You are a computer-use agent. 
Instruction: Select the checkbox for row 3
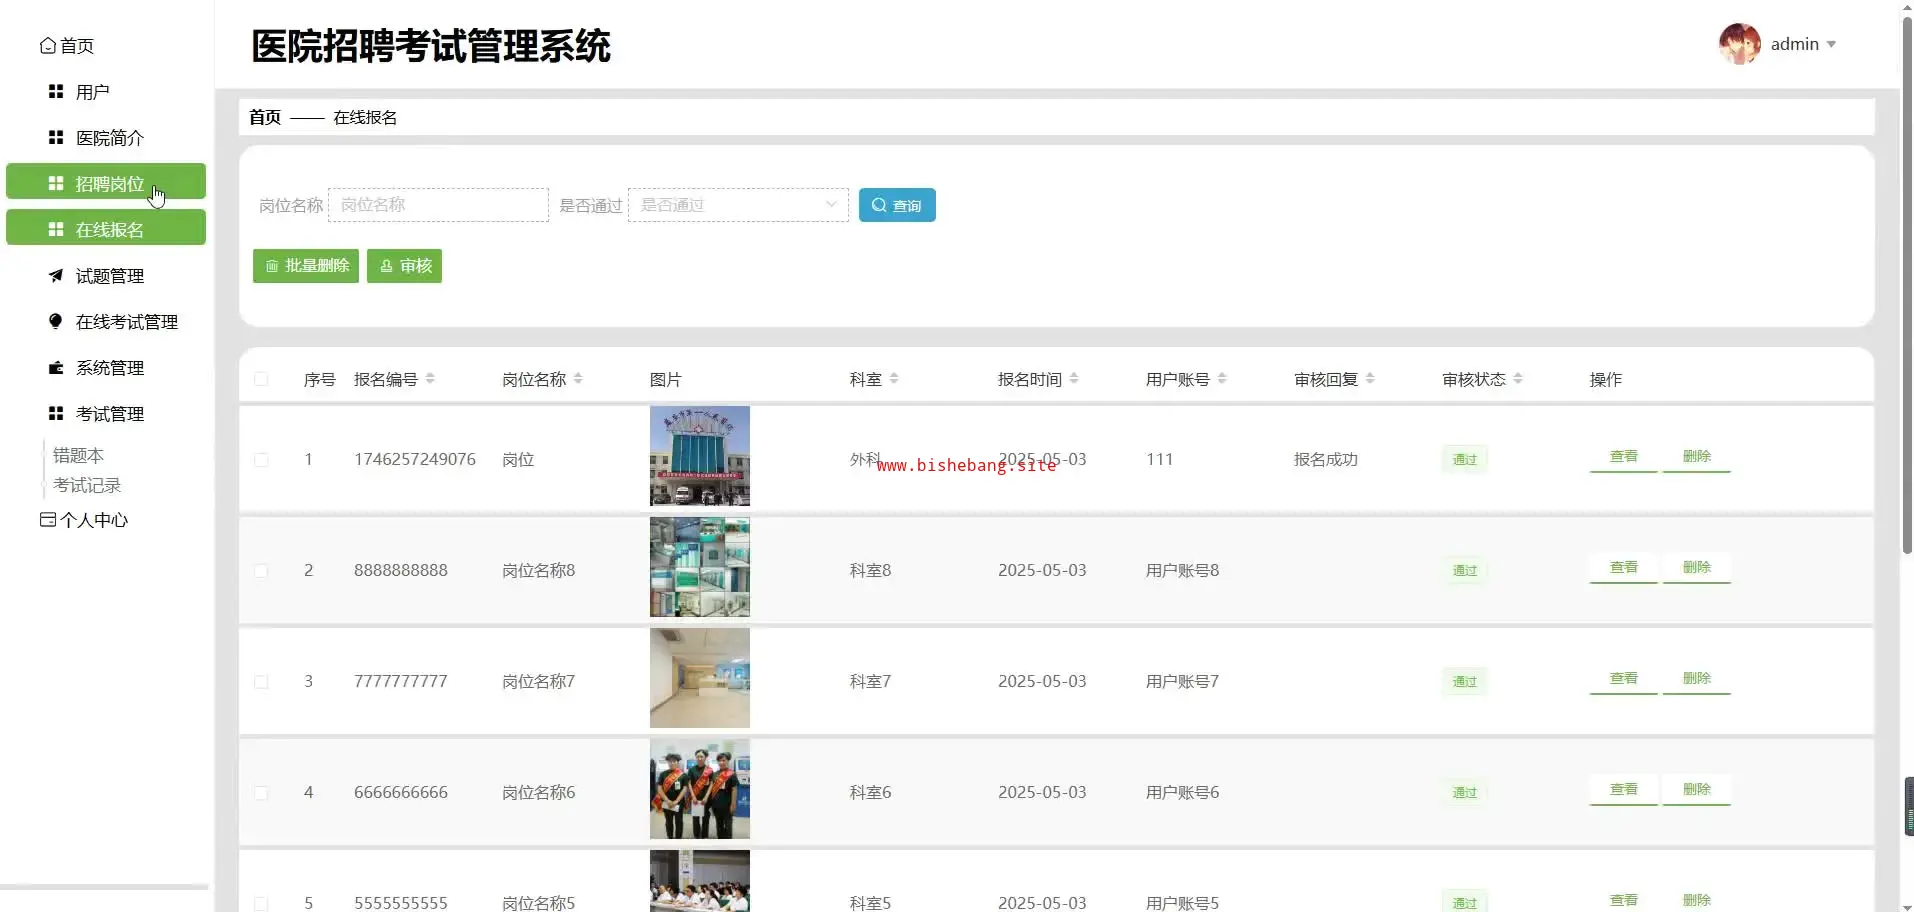click(x=261, y=682)
